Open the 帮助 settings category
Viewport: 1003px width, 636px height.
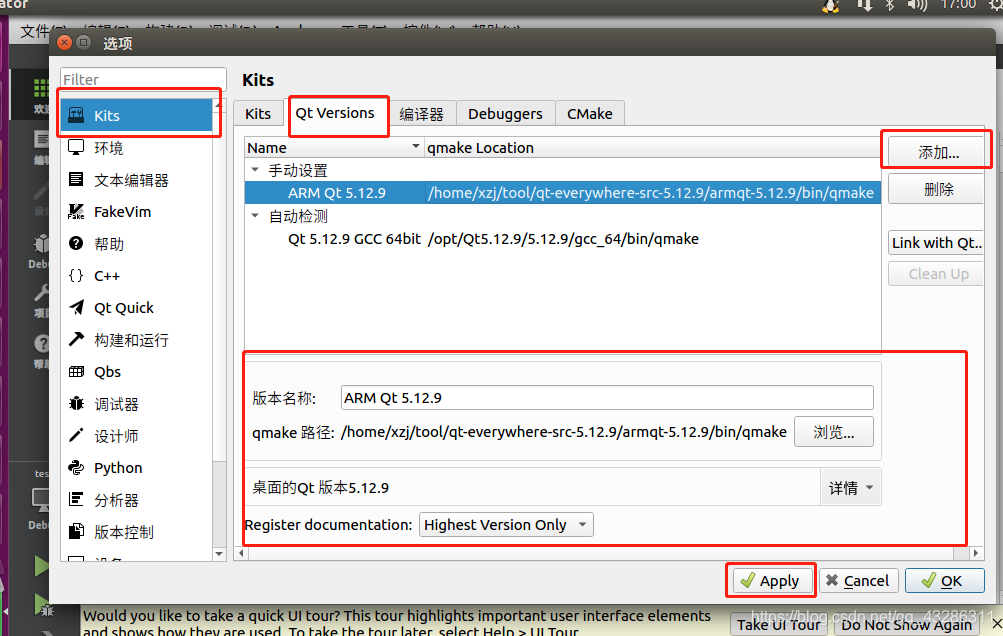click(x=136, y=244)
